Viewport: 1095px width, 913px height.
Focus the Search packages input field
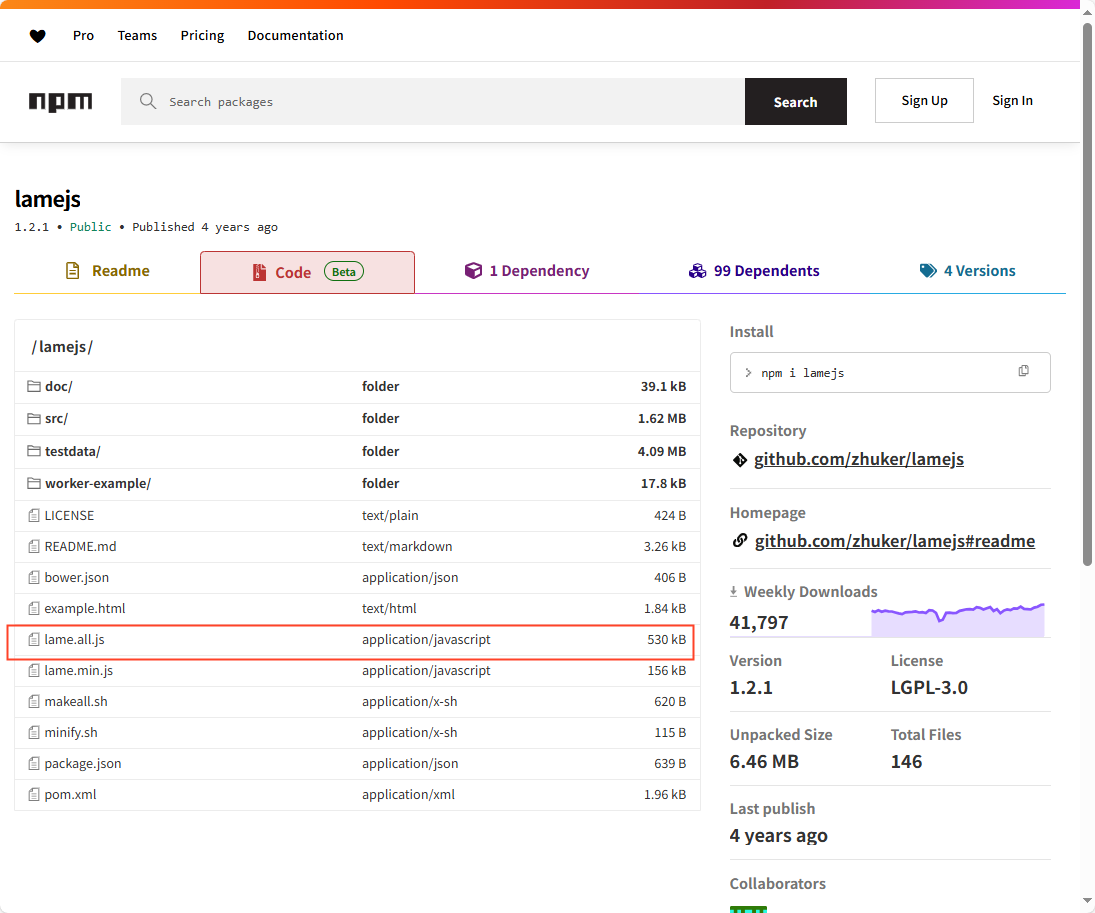[x=433, y=102]
